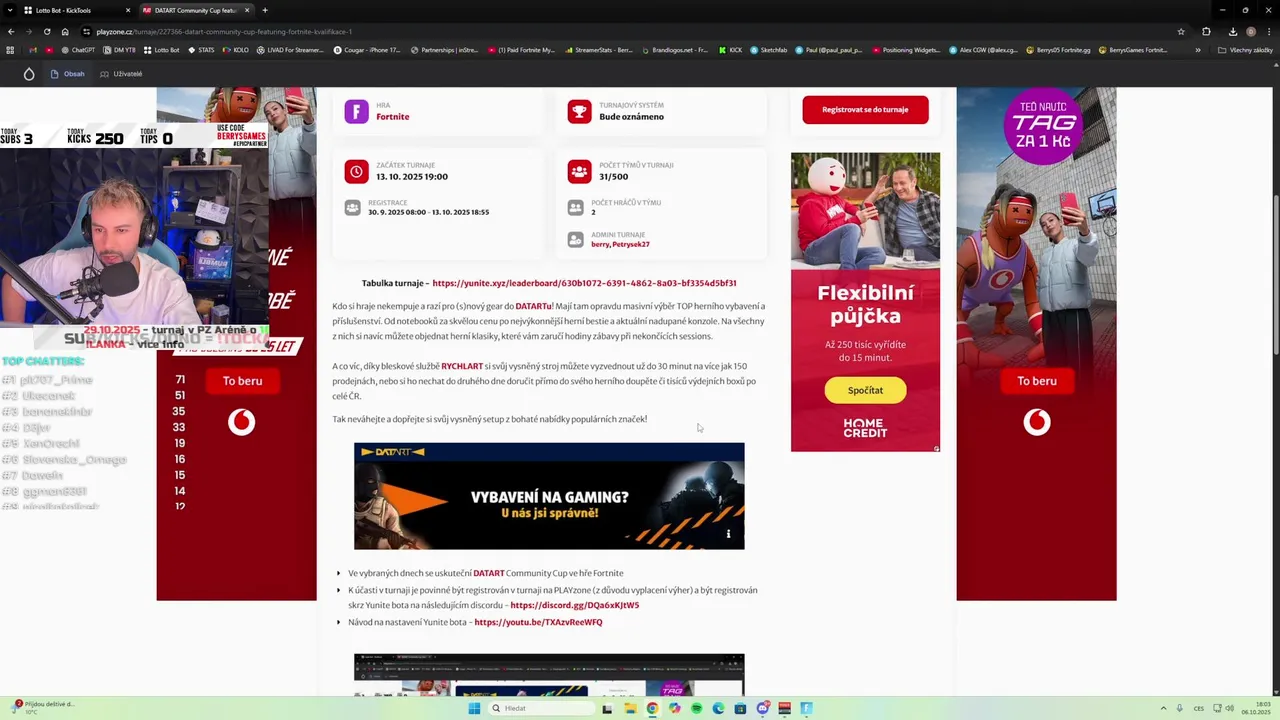The width and height of the screenshot is (1280, 720).
Task: Open the Lotto Bot bookmark
Action: click(x=161, y=50)
